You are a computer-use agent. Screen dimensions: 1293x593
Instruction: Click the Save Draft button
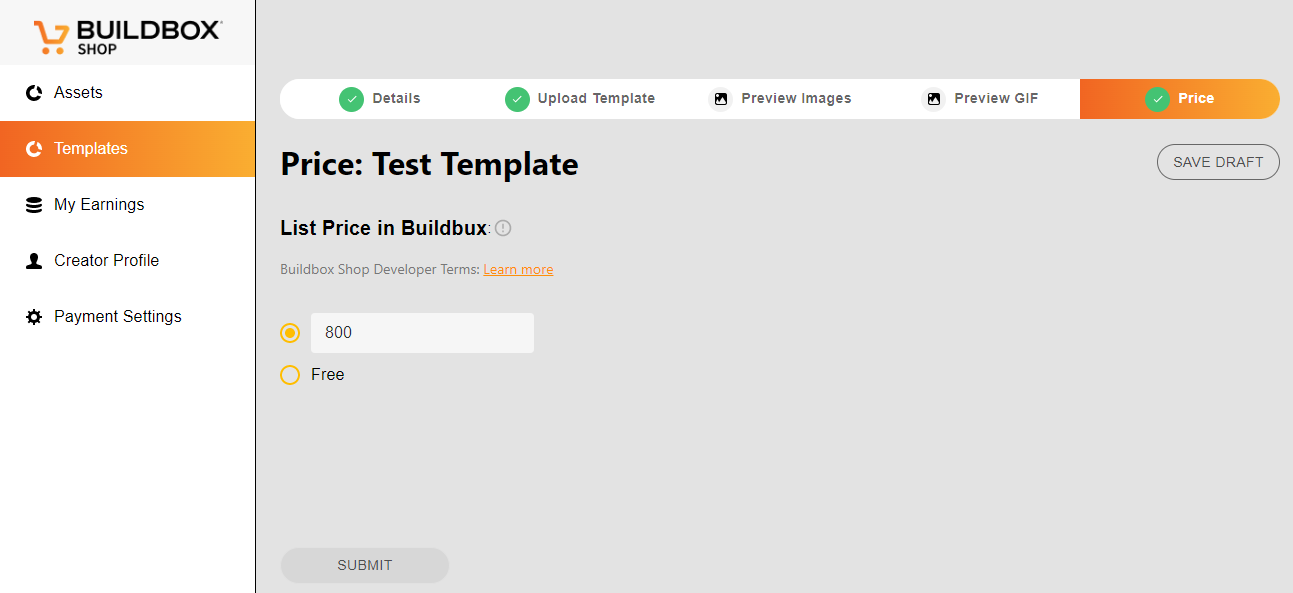pos(1218,162)
